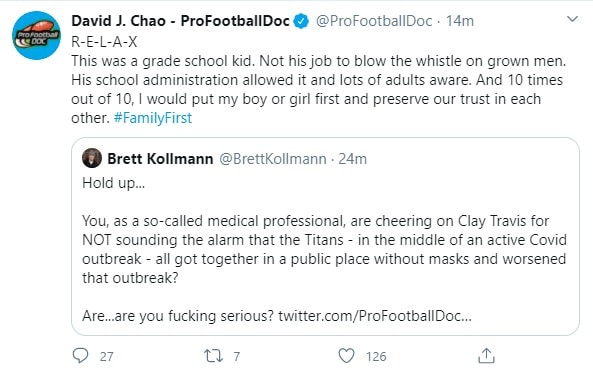Screen dimensions: 593x372
Task: Open the #FamilyFirst hashtag
Action: tap(153, 118)
